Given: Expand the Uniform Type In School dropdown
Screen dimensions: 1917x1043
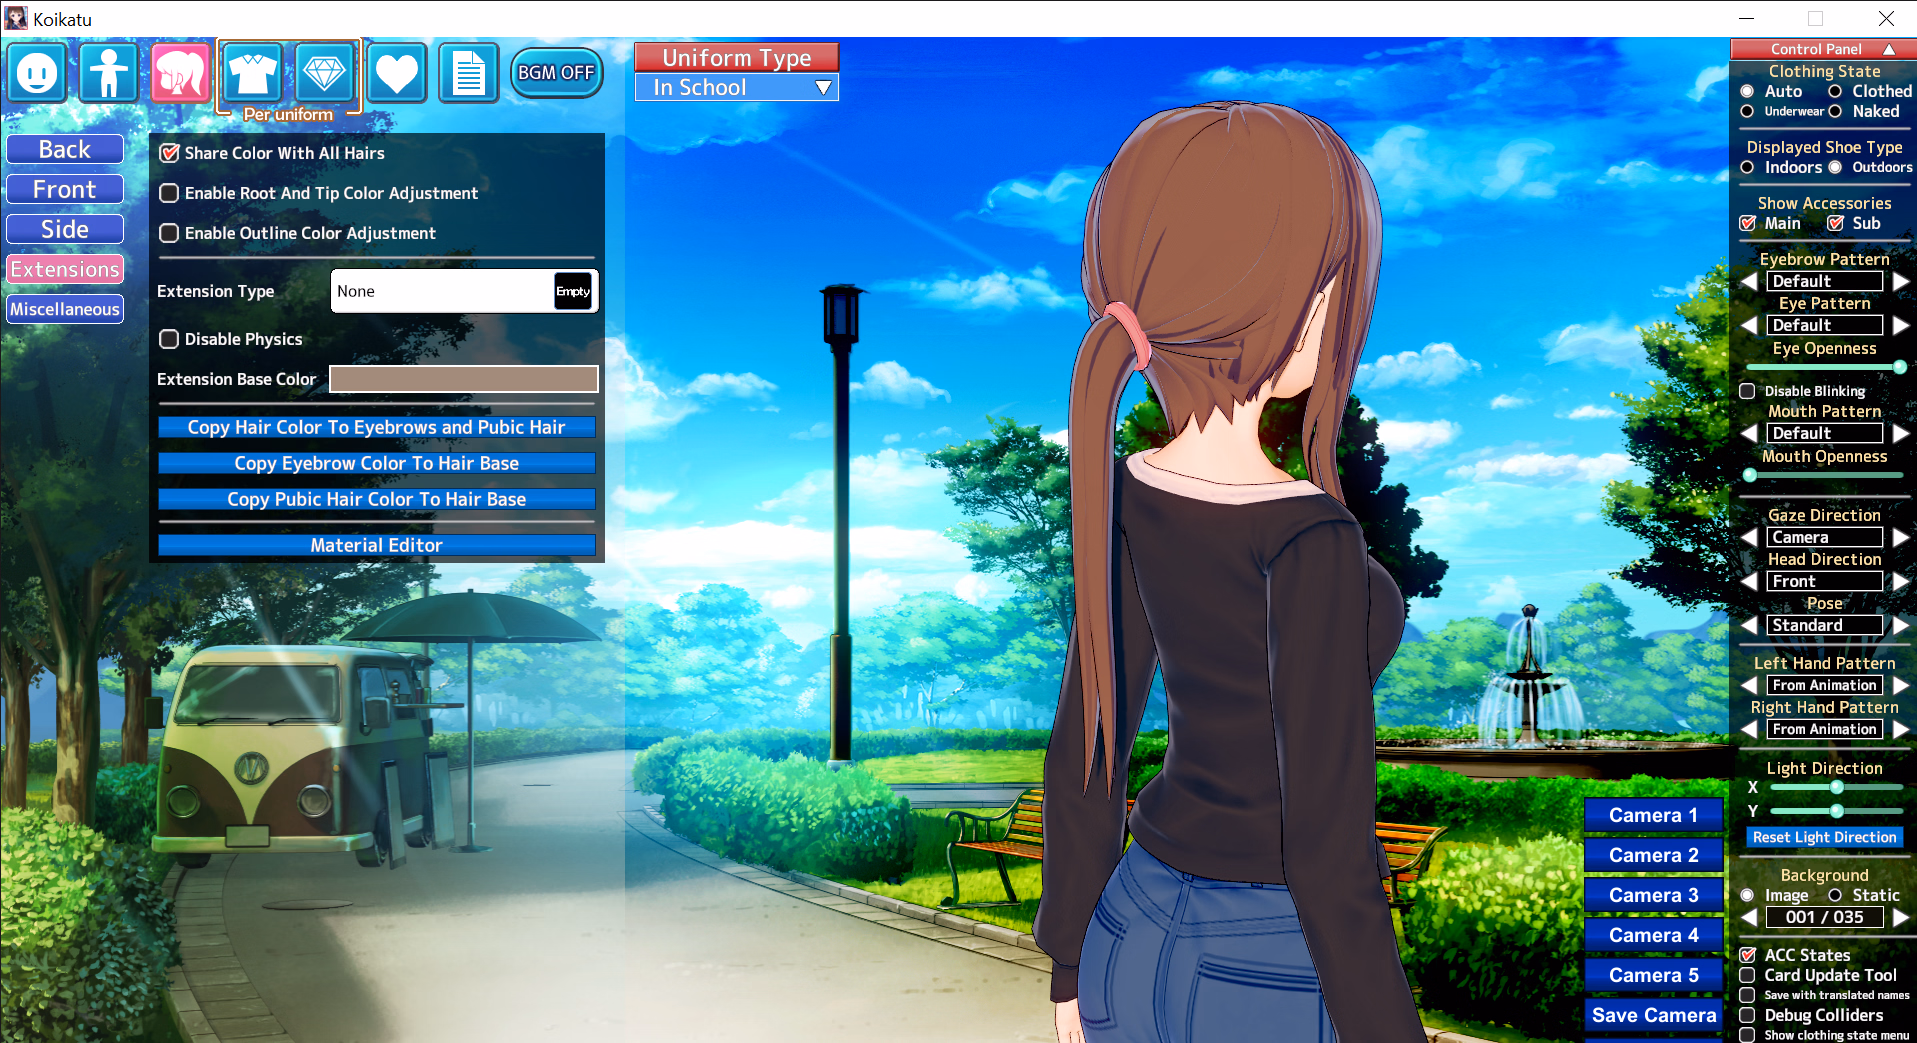Looking at the screenshot, I should point(737,88).
